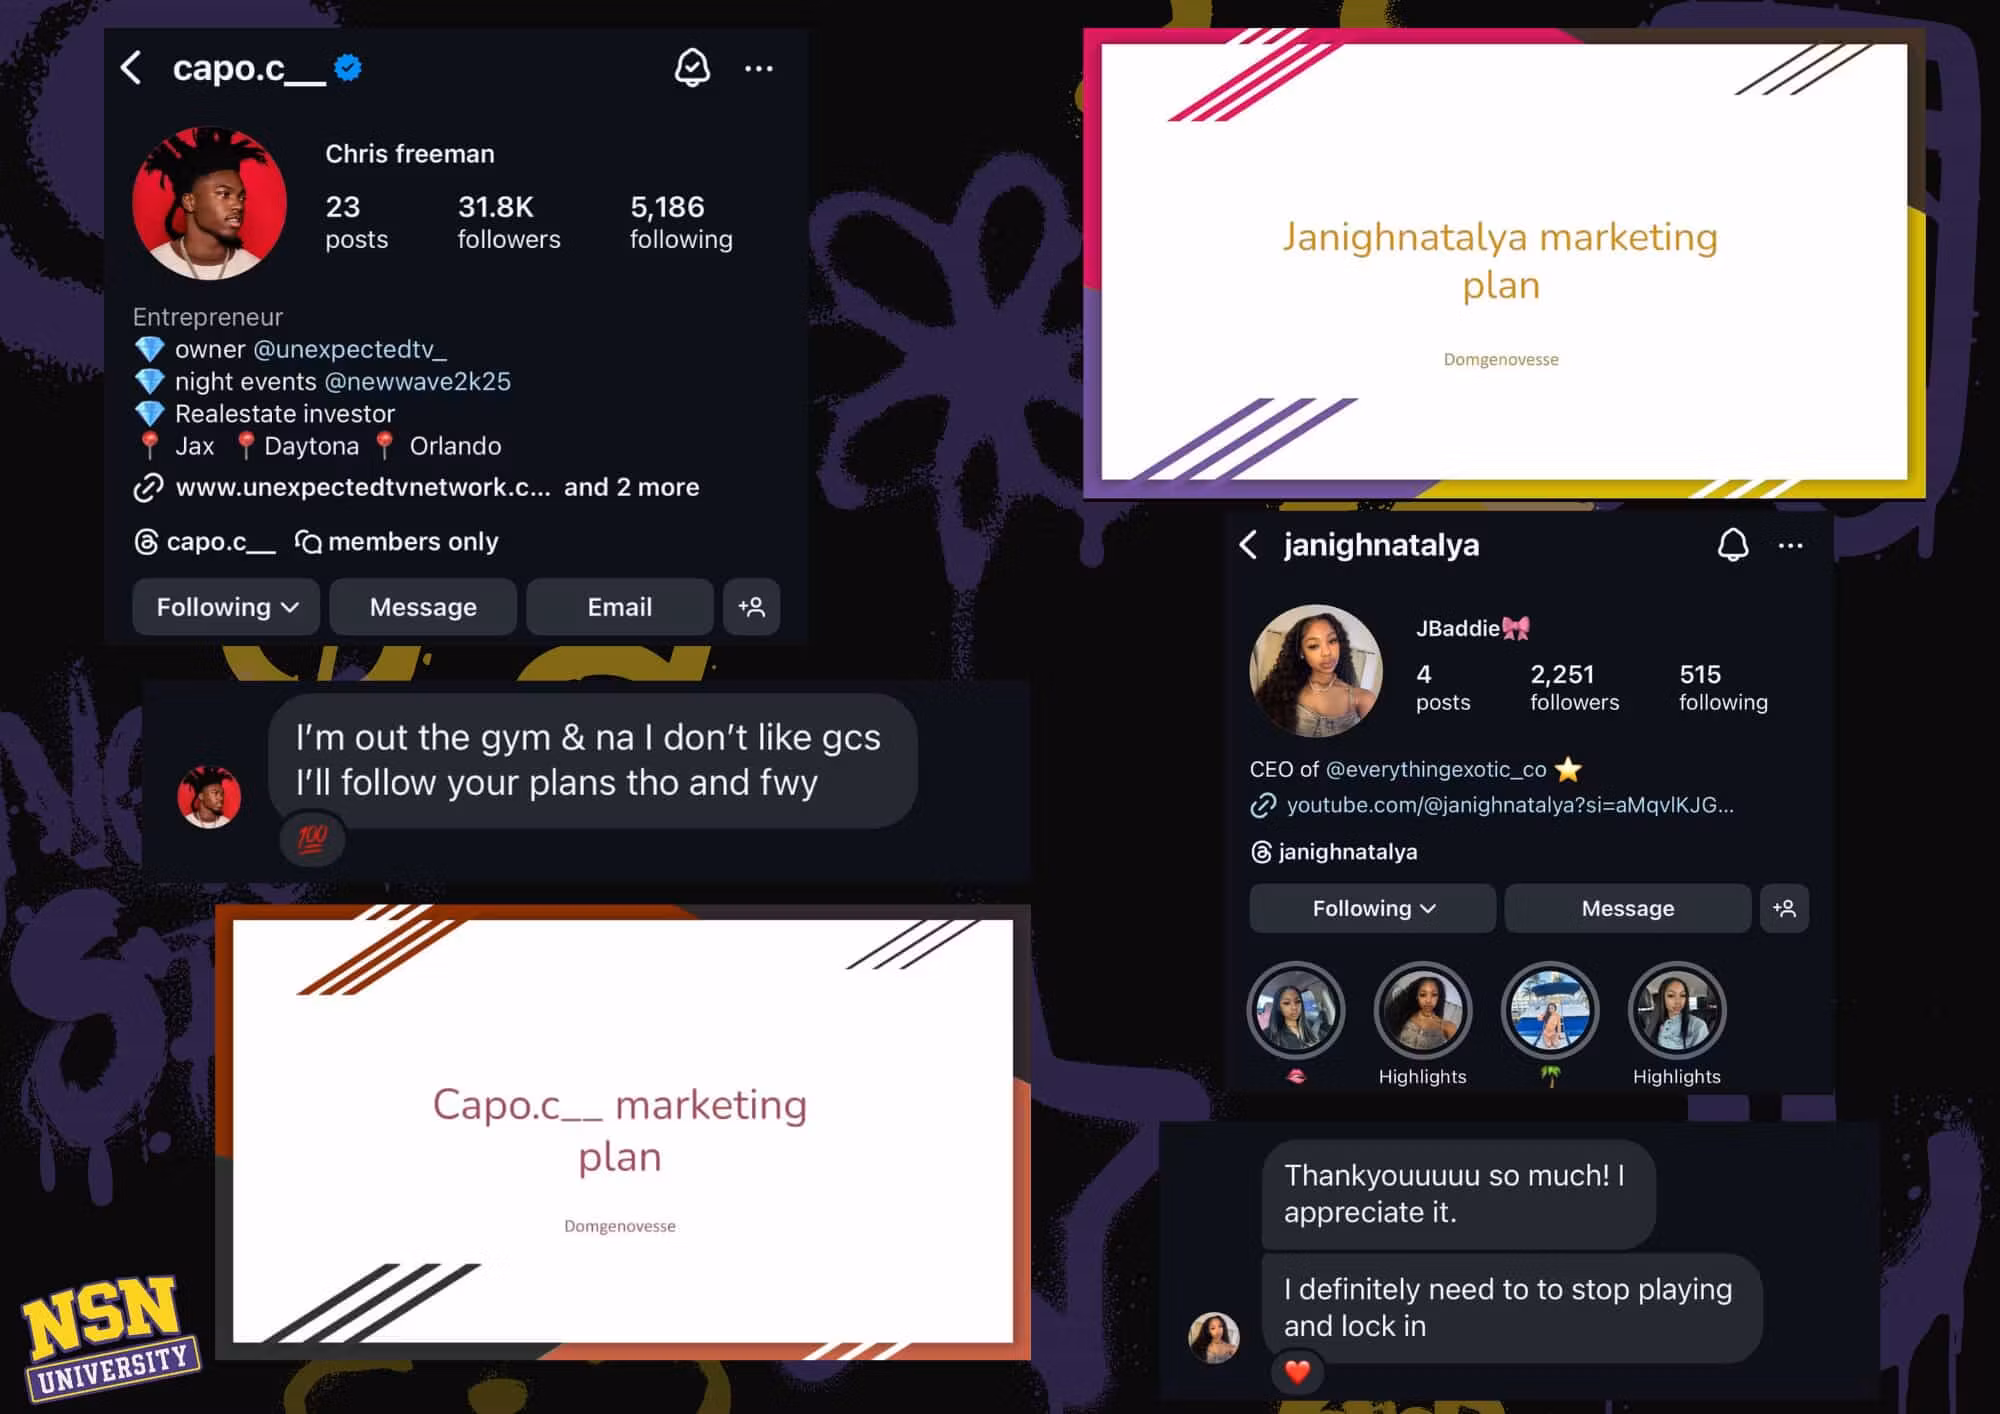Open the @unexpectedtv_ mention link
The width and height of the screenshot is (2000, 1414).
pyautogui.click(x=350, y=349)
